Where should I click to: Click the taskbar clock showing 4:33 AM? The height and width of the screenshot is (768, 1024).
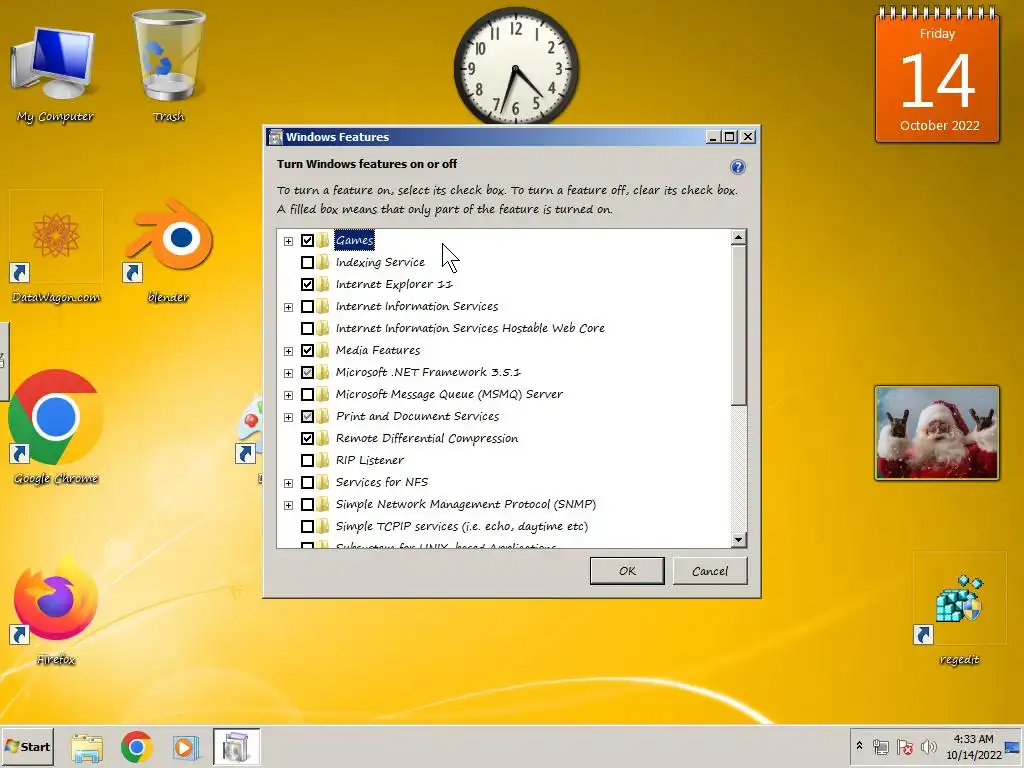pos(973,746)
